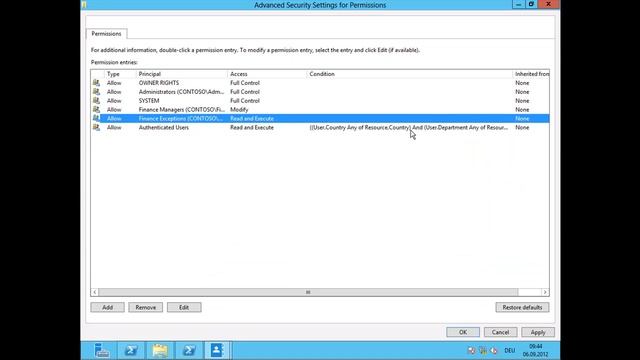Select the Finance Exceptions entry
The image size is (640, 360).
click(320, 118)
